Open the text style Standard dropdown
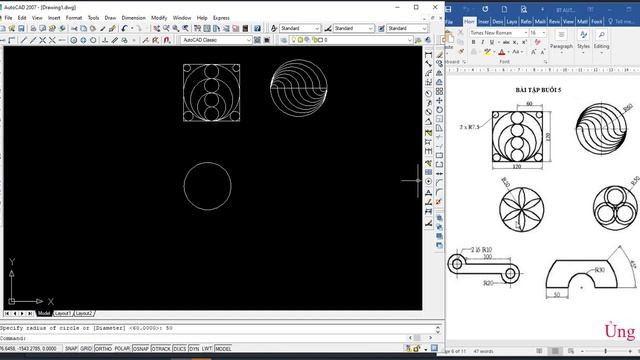The image size is (640, 360). (317, 29)
